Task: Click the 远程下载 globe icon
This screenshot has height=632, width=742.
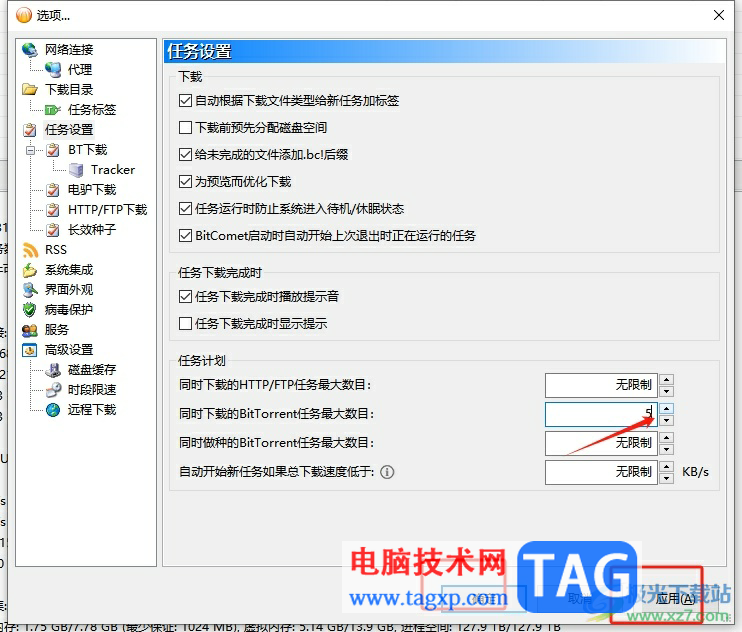Action: [53, 410]
